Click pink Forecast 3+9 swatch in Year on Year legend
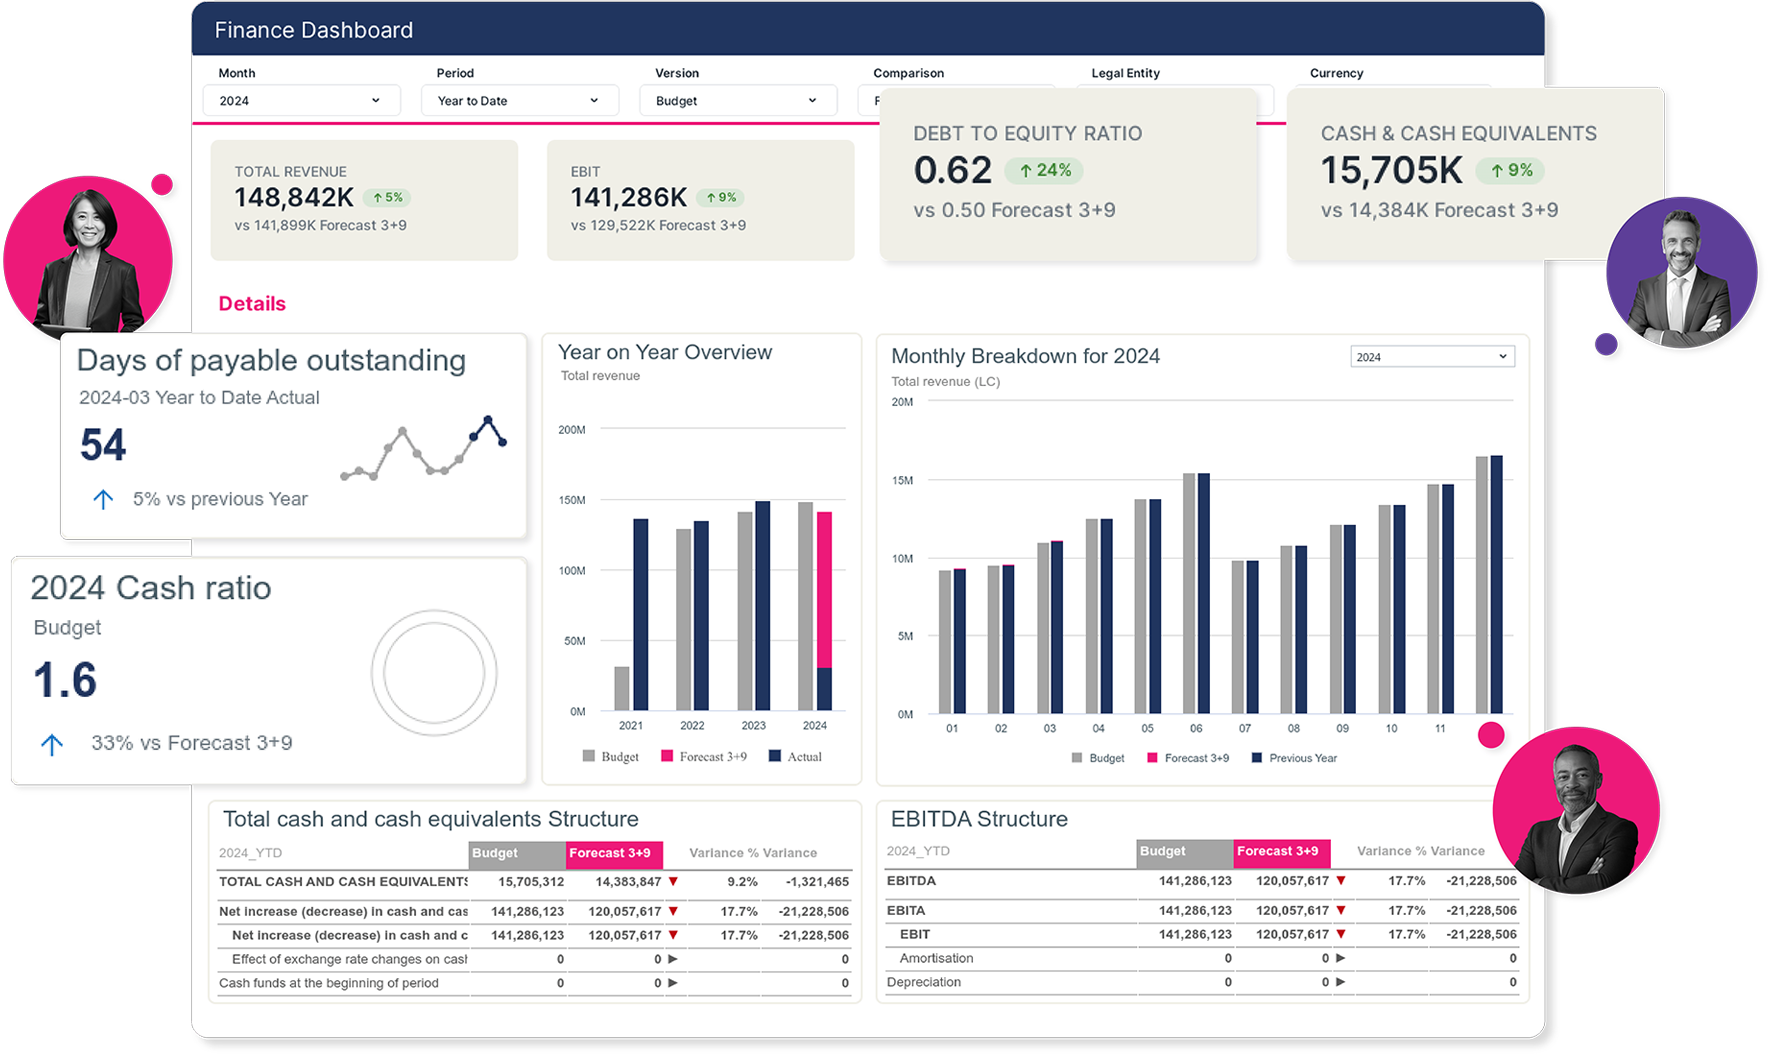 pyautogui.click(x=667, y=757)
